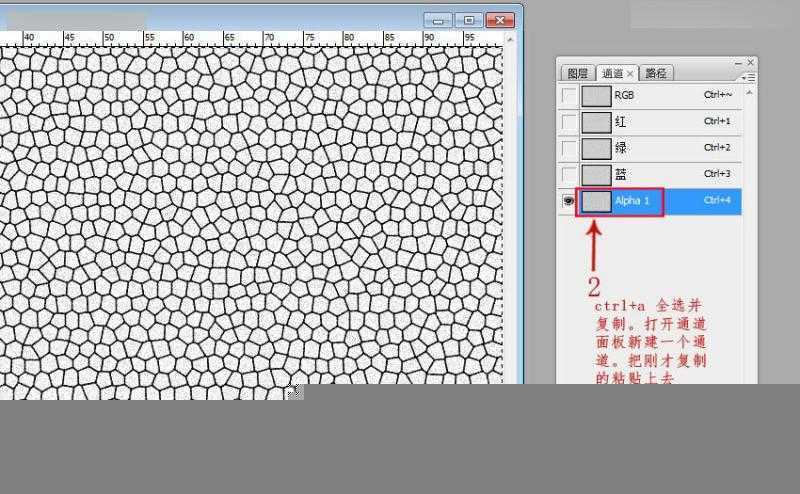This screenshot has width=800, height=494.
Task: Close the Channels panel group
Action: pos(751,62)
